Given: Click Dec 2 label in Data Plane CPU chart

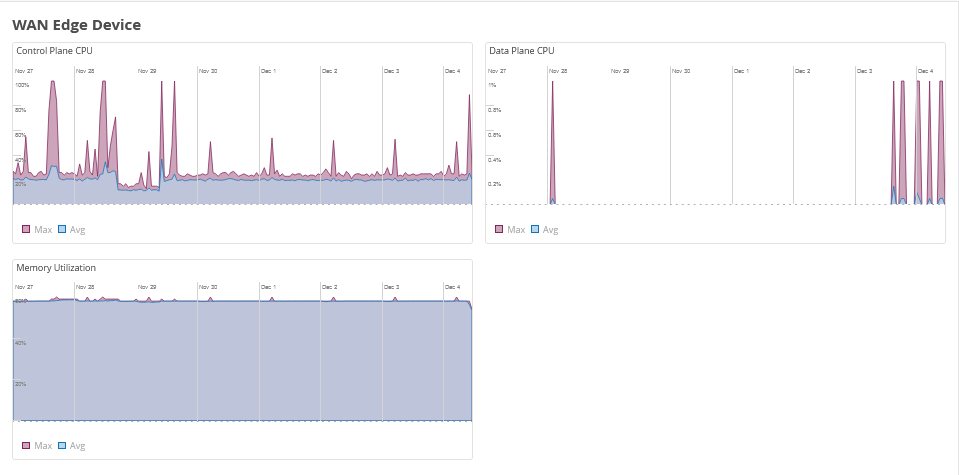Looking at the screenshot, I should point(802,71).
